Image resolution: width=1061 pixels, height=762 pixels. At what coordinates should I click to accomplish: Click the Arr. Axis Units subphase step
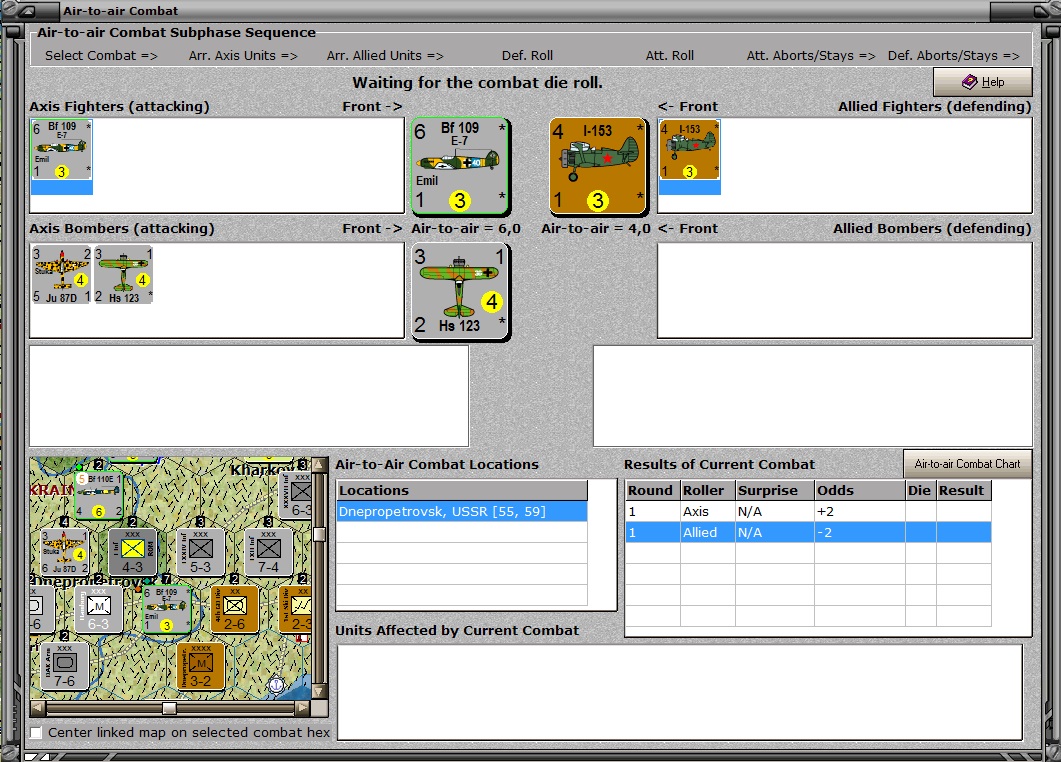(243, 55)
